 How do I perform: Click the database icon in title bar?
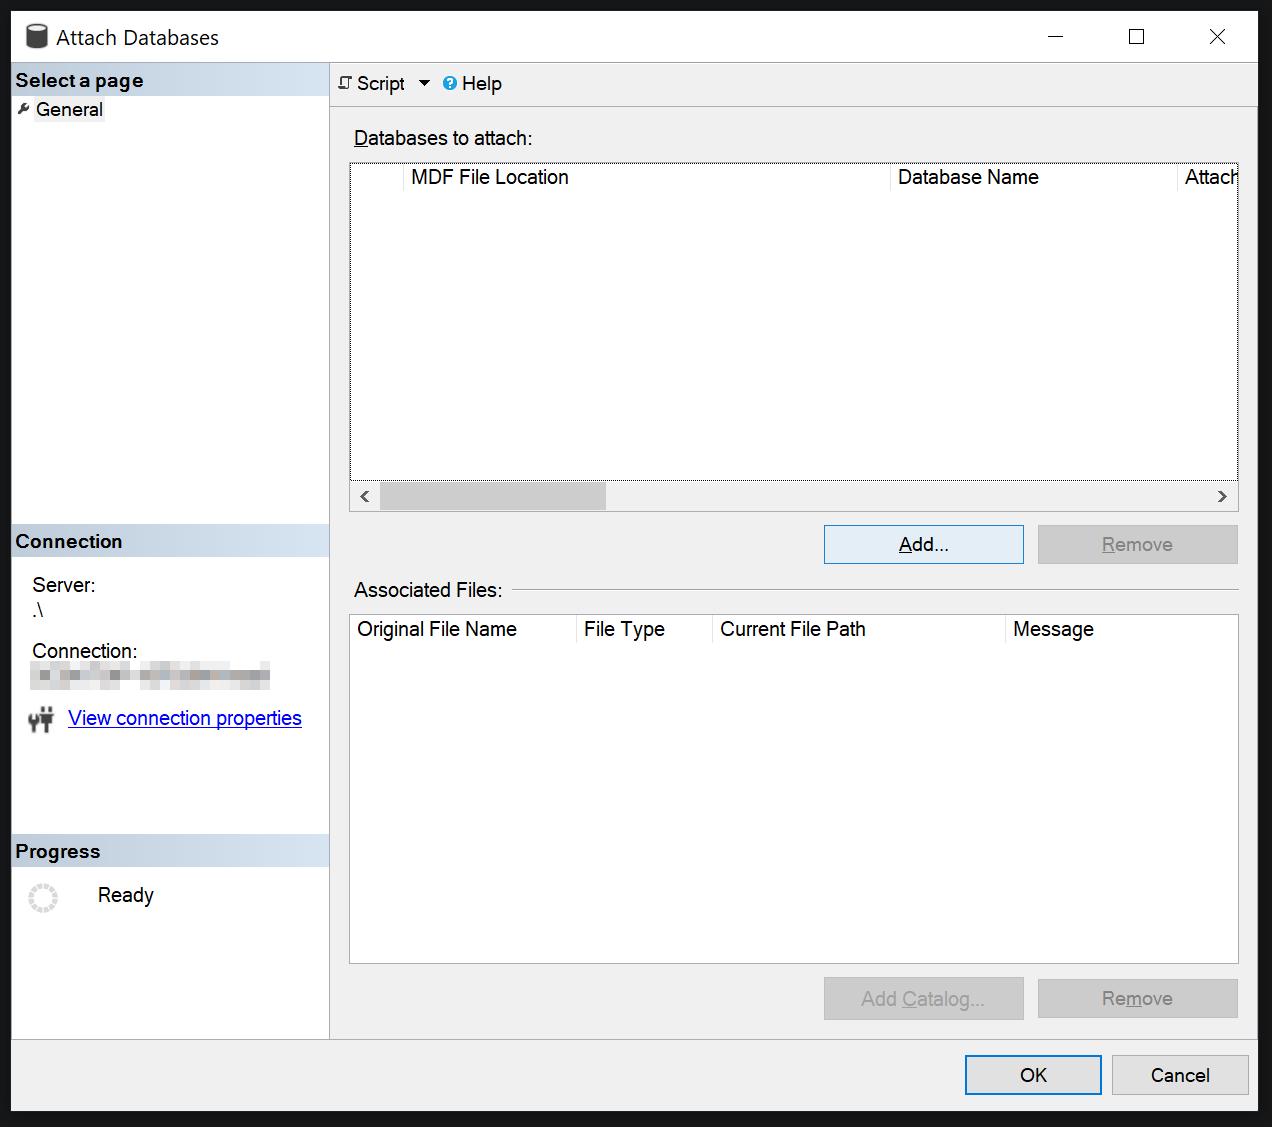click(x=37, y=37)
